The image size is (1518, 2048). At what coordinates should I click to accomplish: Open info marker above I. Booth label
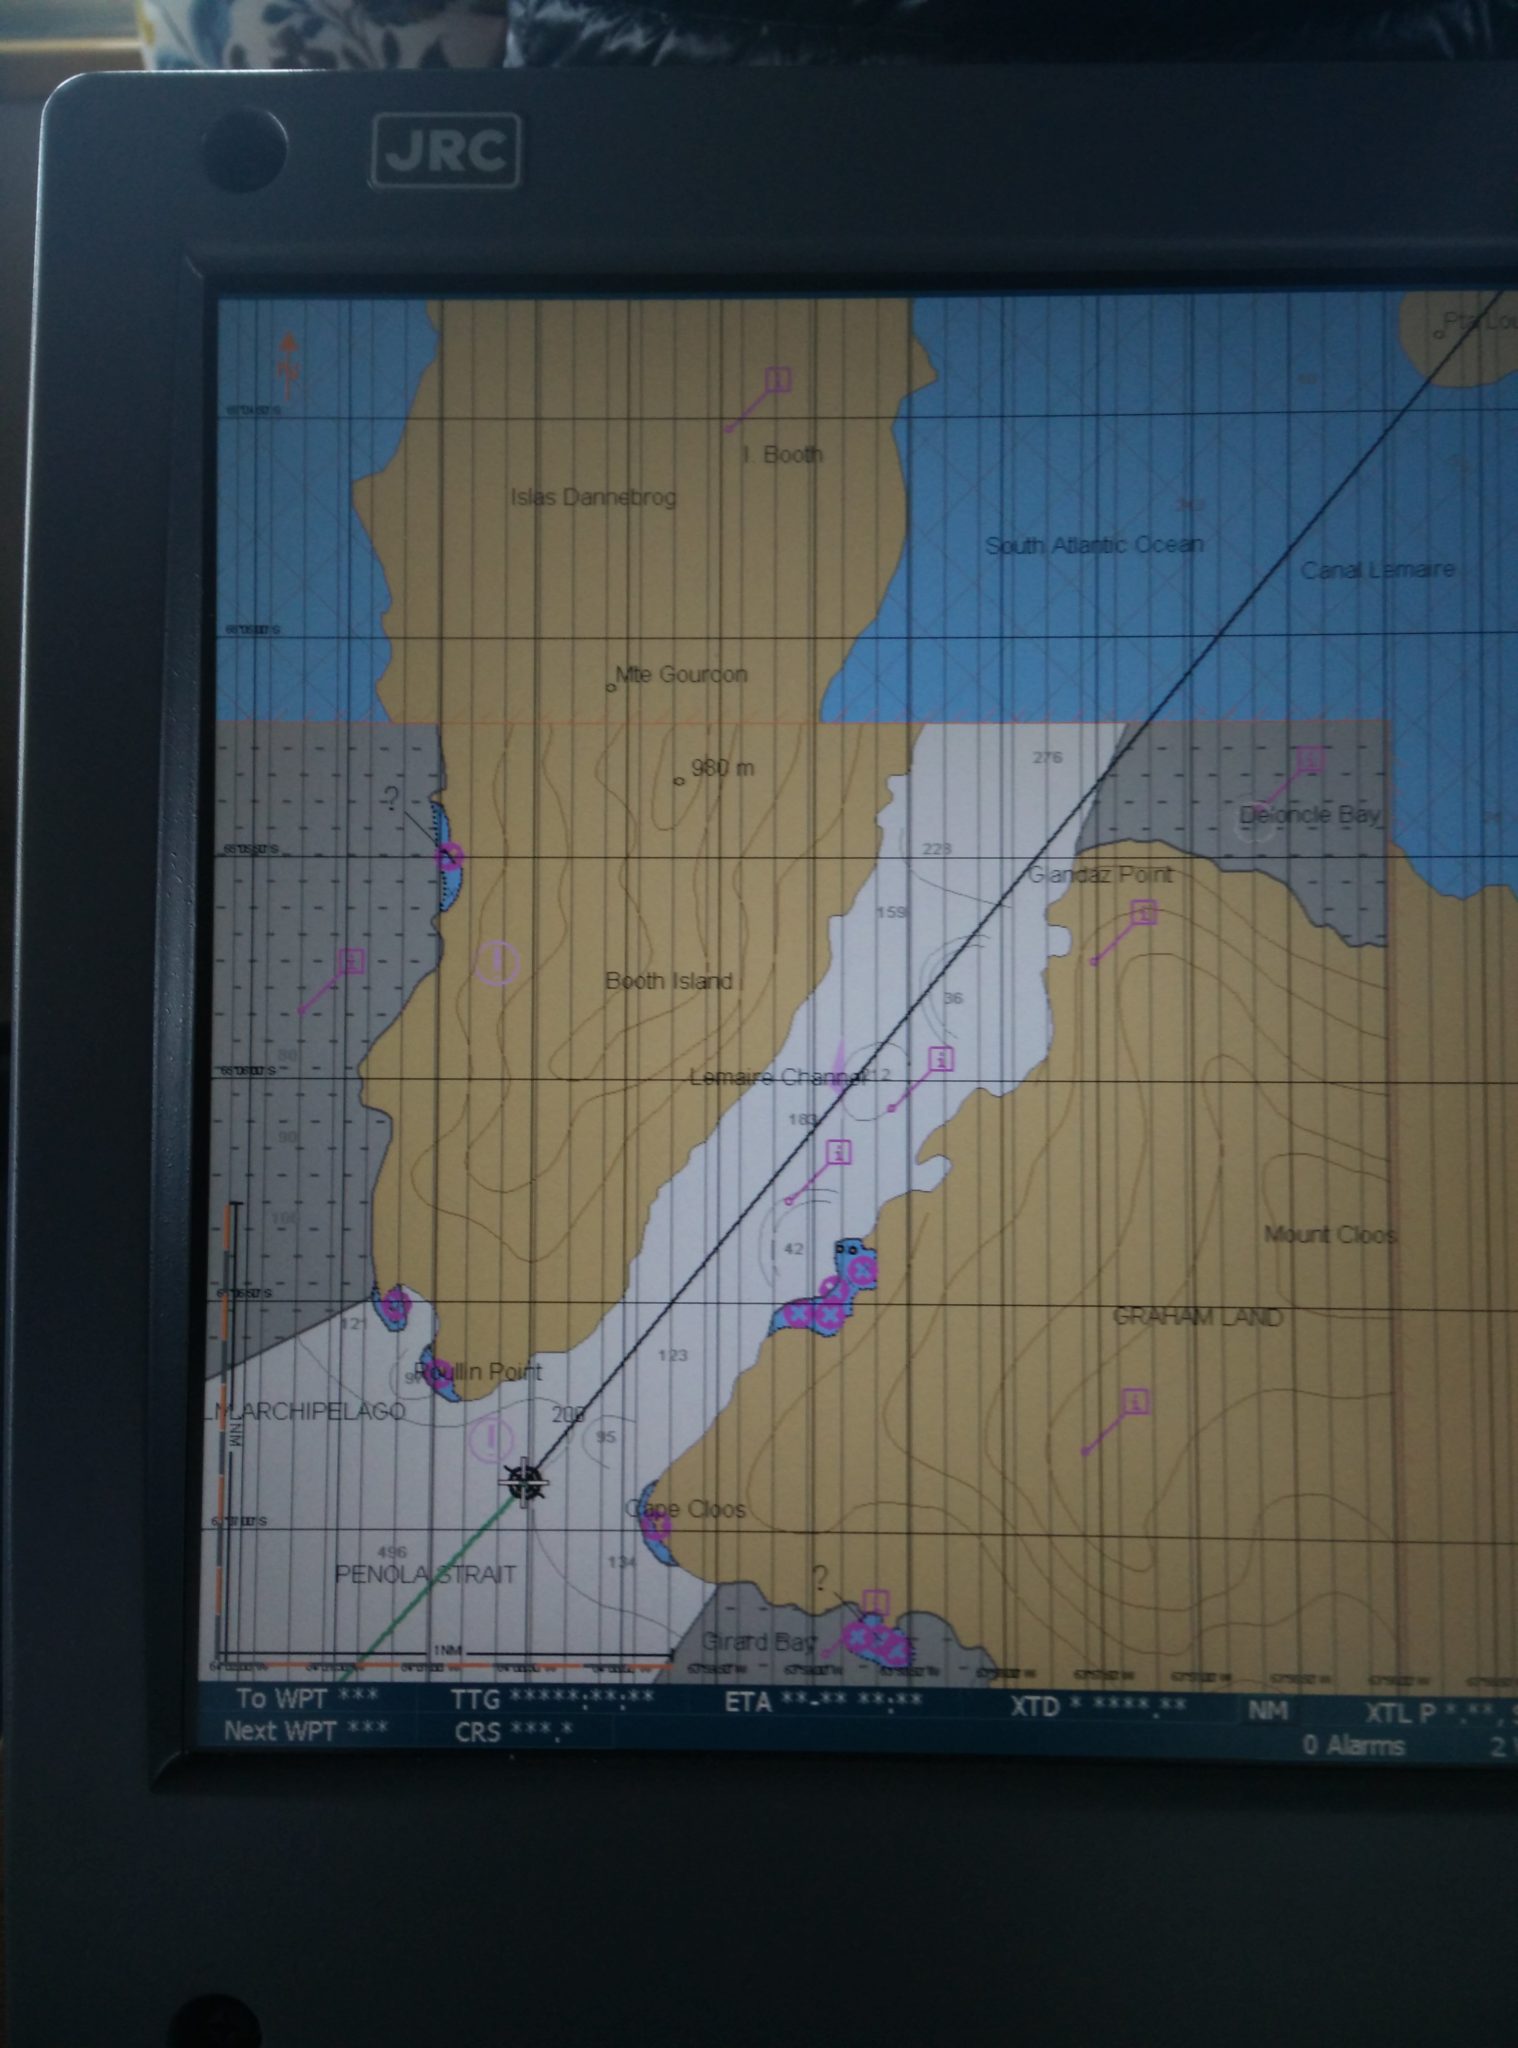[x=777, y=381]
